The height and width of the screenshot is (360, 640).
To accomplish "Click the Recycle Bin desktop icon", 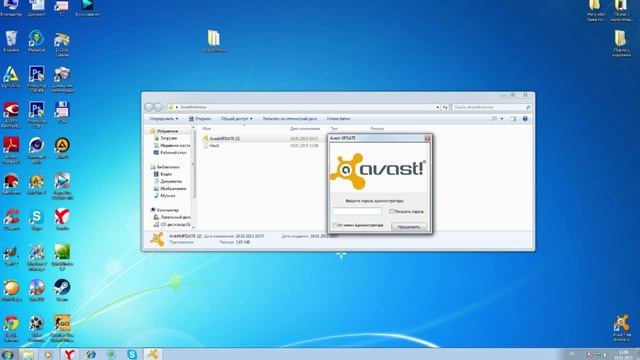I will pos(11,42).
